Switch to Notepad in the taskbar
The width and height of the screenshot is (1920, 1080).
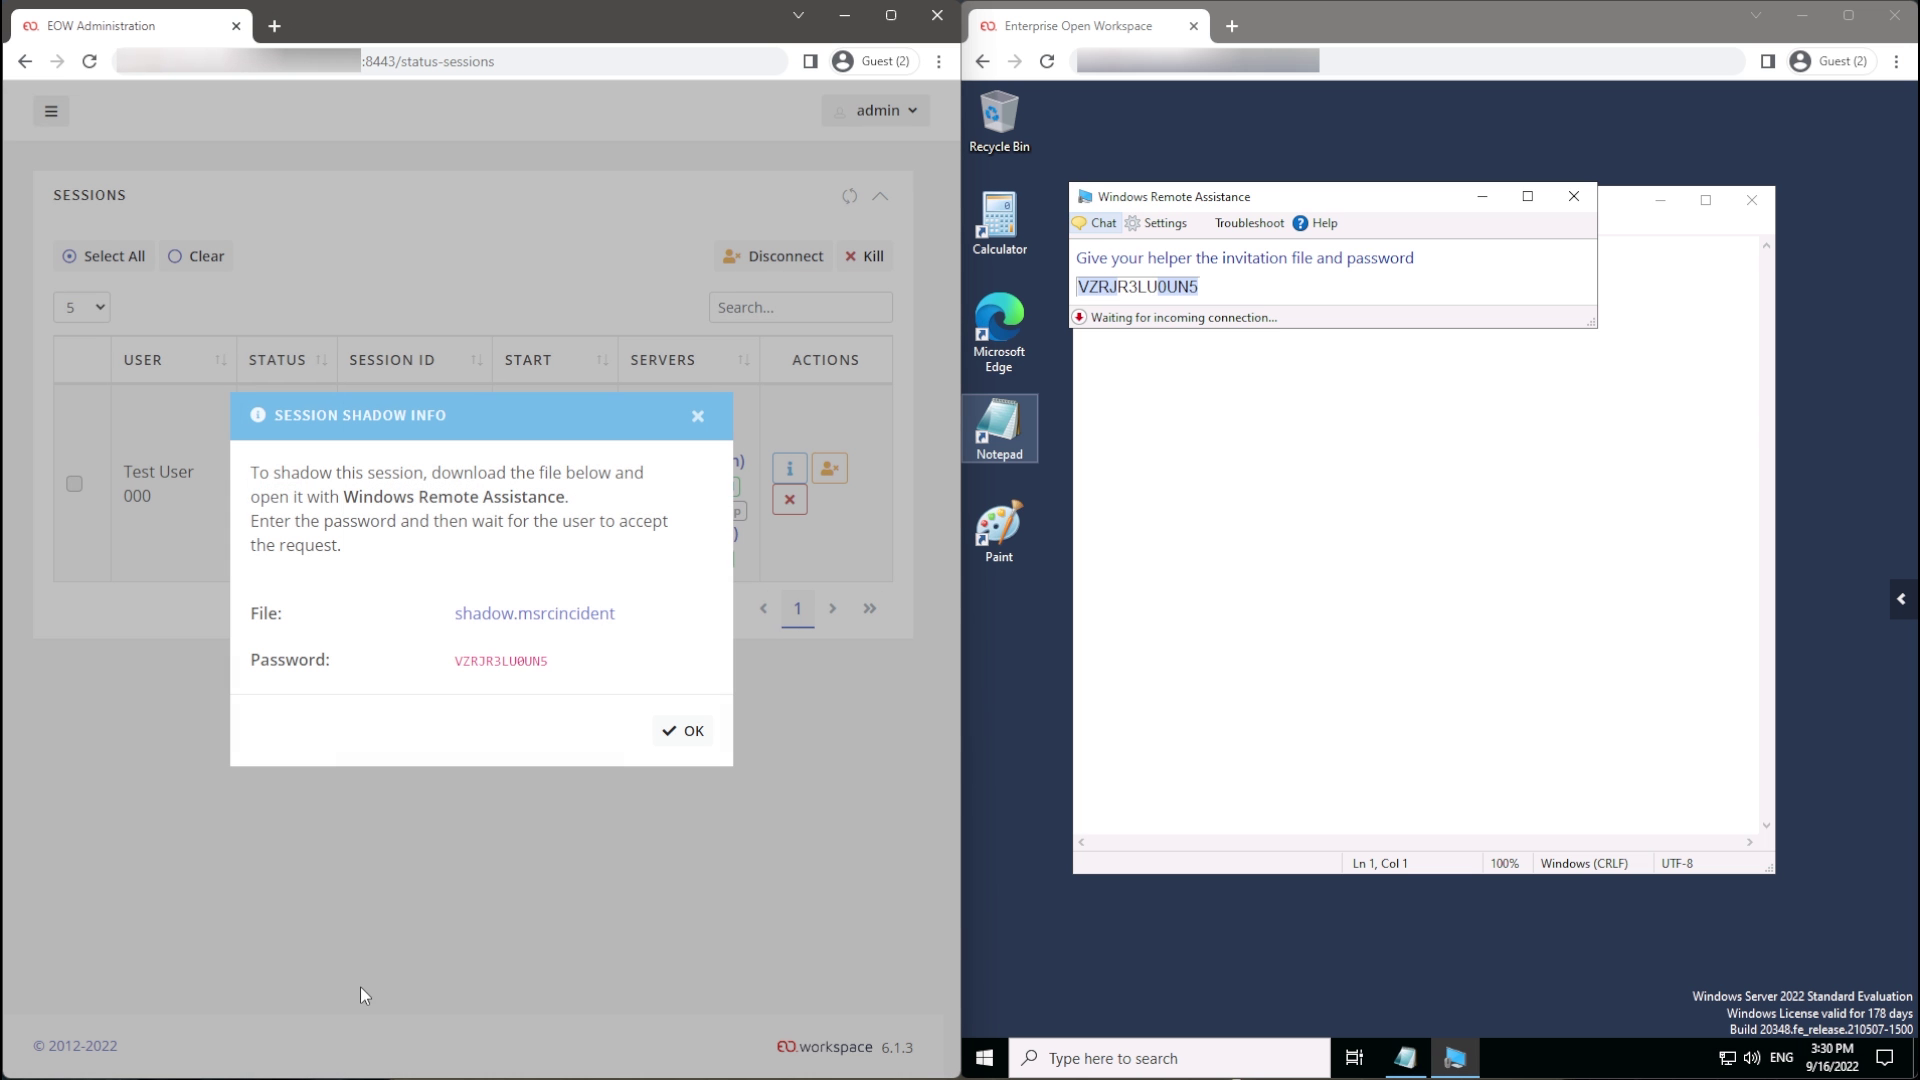click(1405, 1058)
